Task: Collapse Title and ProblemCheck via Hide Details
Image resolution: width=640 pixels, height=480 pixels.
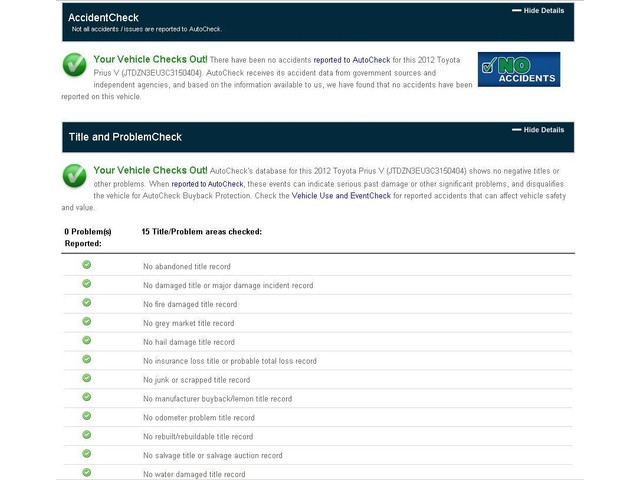Action: [x=538, y=130]
